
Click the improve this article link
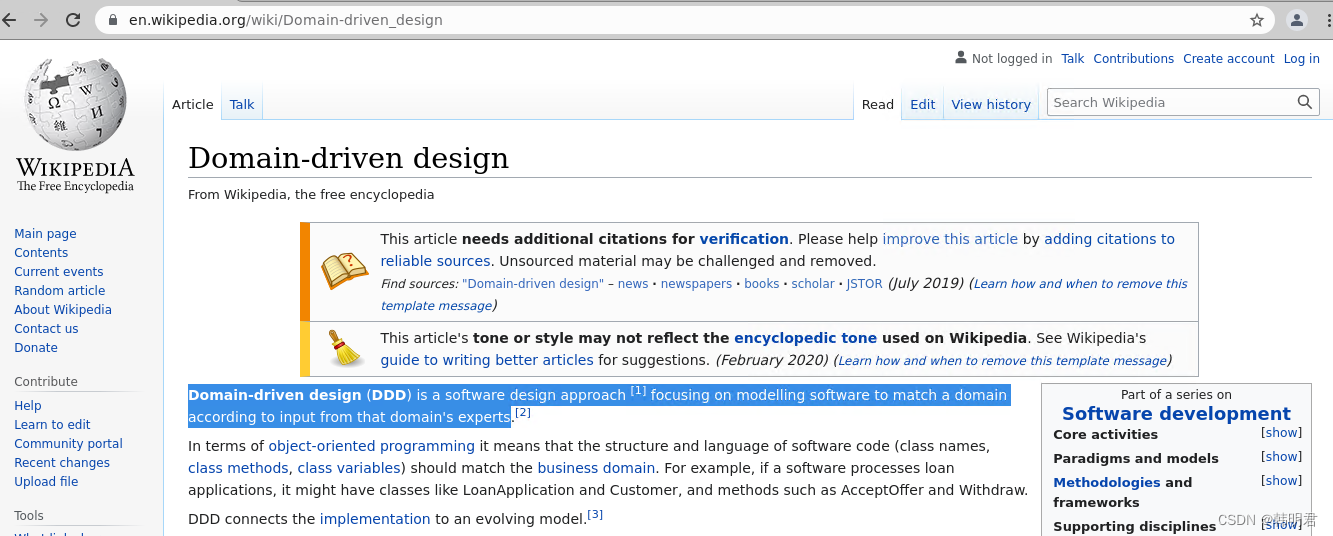click(x=950, y=239)
